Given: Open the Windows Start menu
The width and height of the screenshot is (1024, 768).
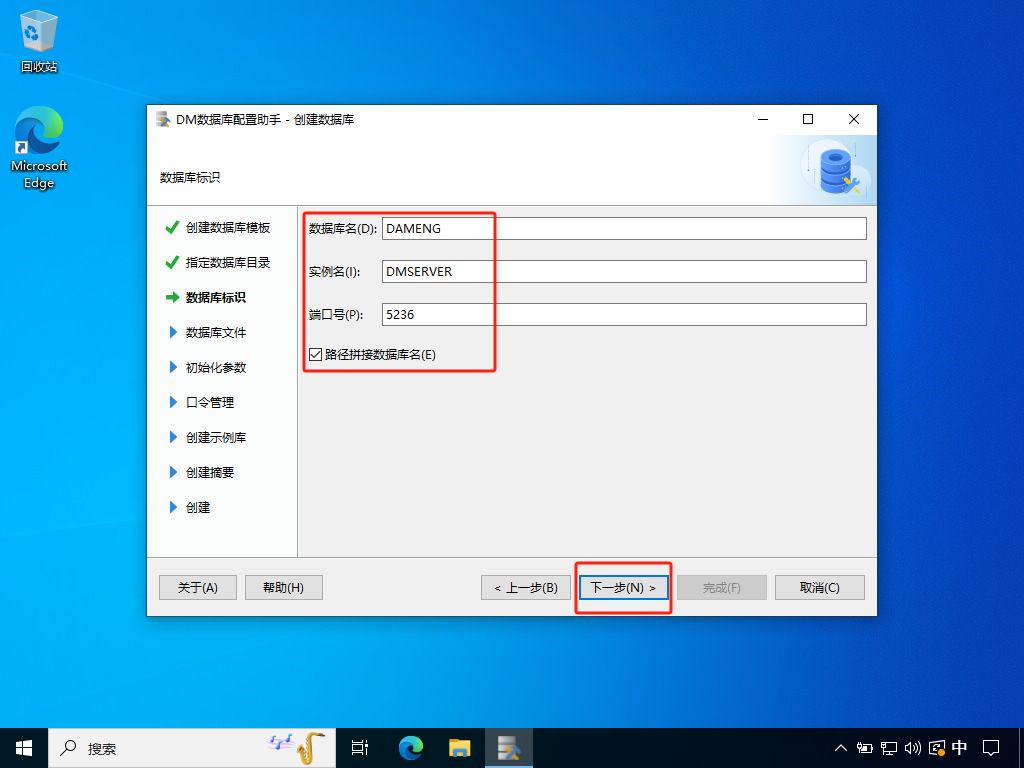Looking at the screenshot, I should point(24,748).
